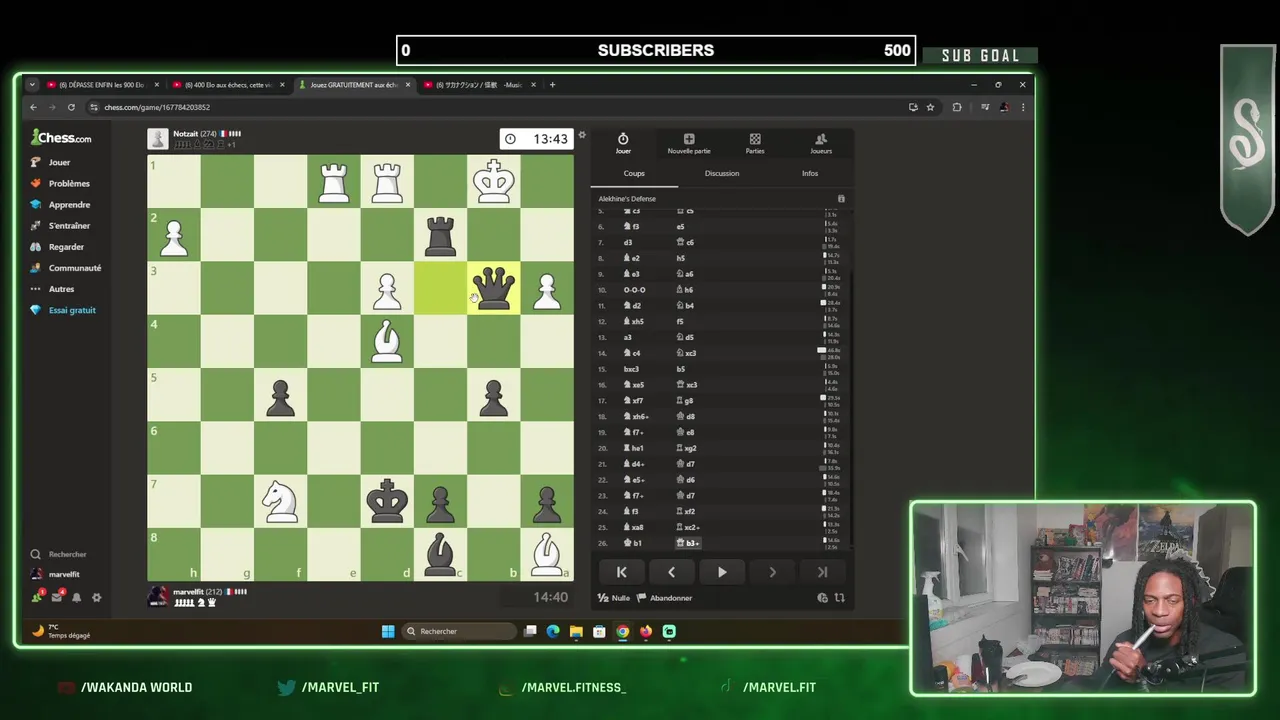1280x720 pixels.
Task: Select the white knight on the f file
Action: point(280,501)
